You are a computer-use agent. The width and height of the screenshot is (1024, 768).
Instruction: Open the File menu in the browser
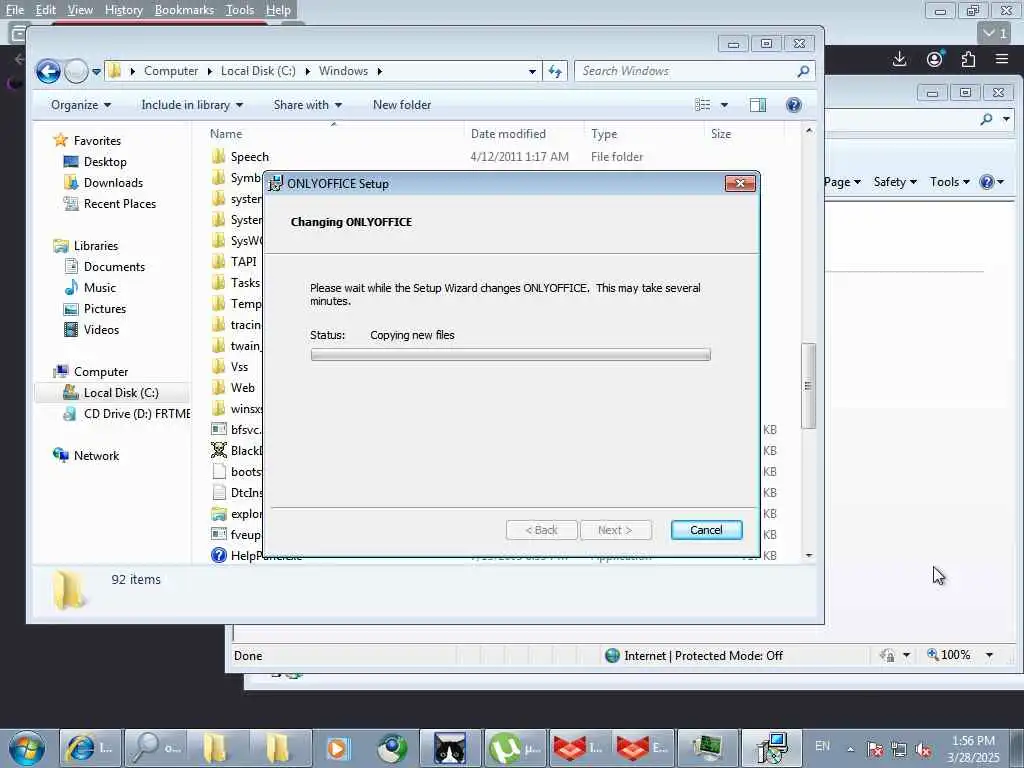pos(14,10)
